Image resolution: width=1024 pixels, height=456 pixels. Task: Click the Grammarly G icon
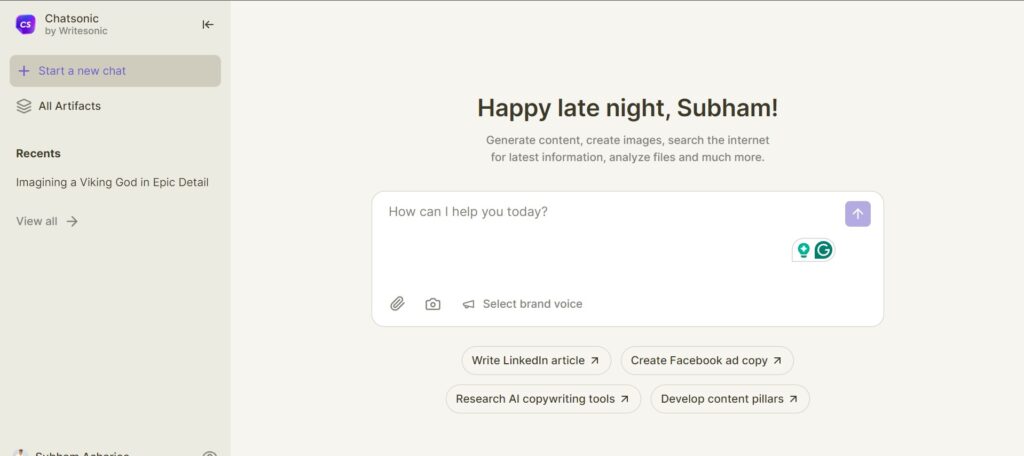click(824, 250)
